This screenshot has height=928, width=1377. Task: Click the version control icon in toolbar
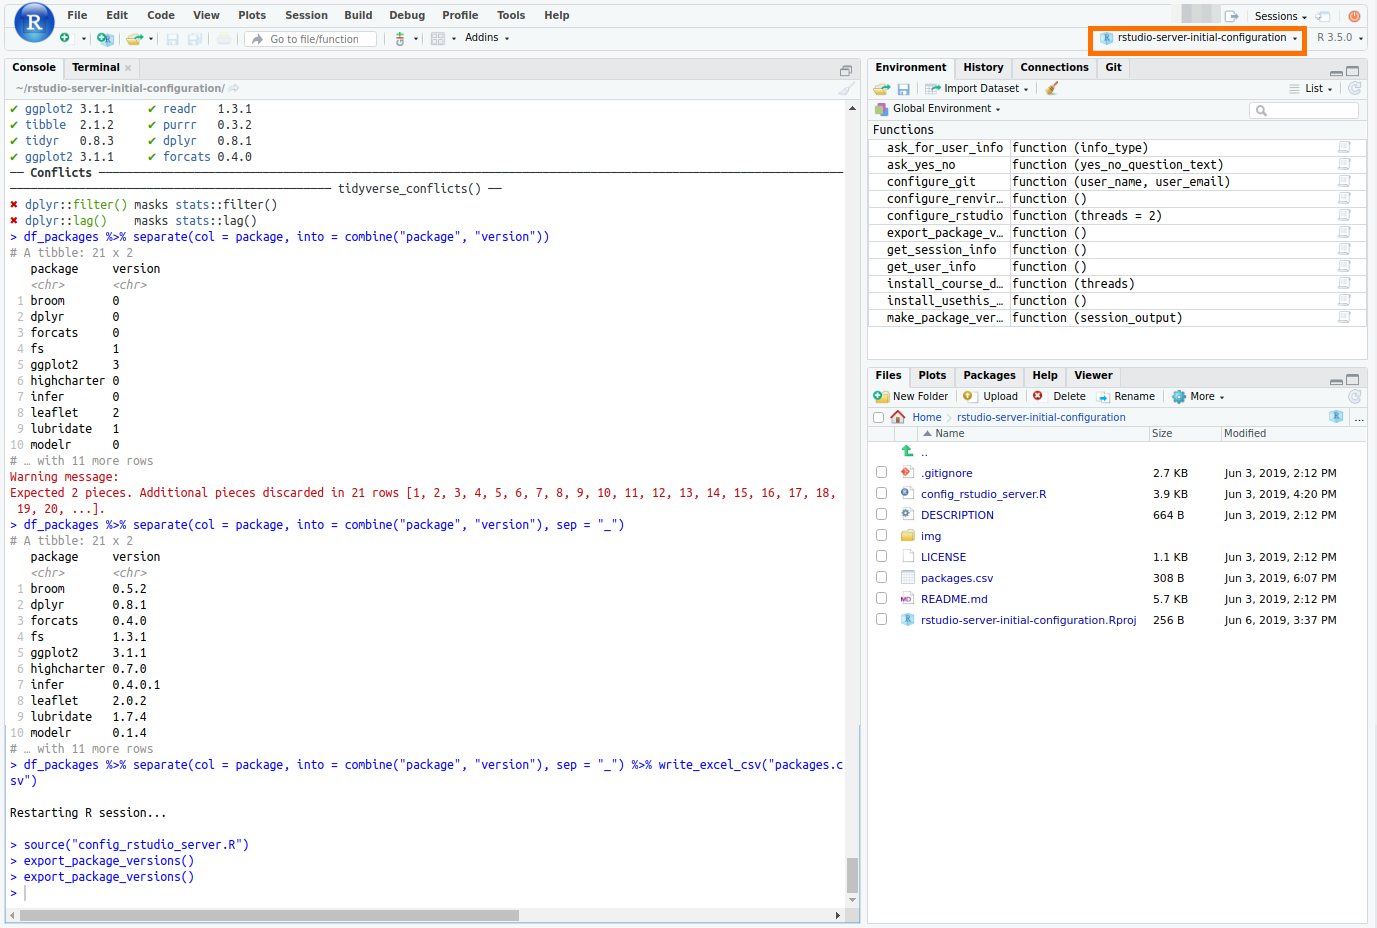[400, 39]
